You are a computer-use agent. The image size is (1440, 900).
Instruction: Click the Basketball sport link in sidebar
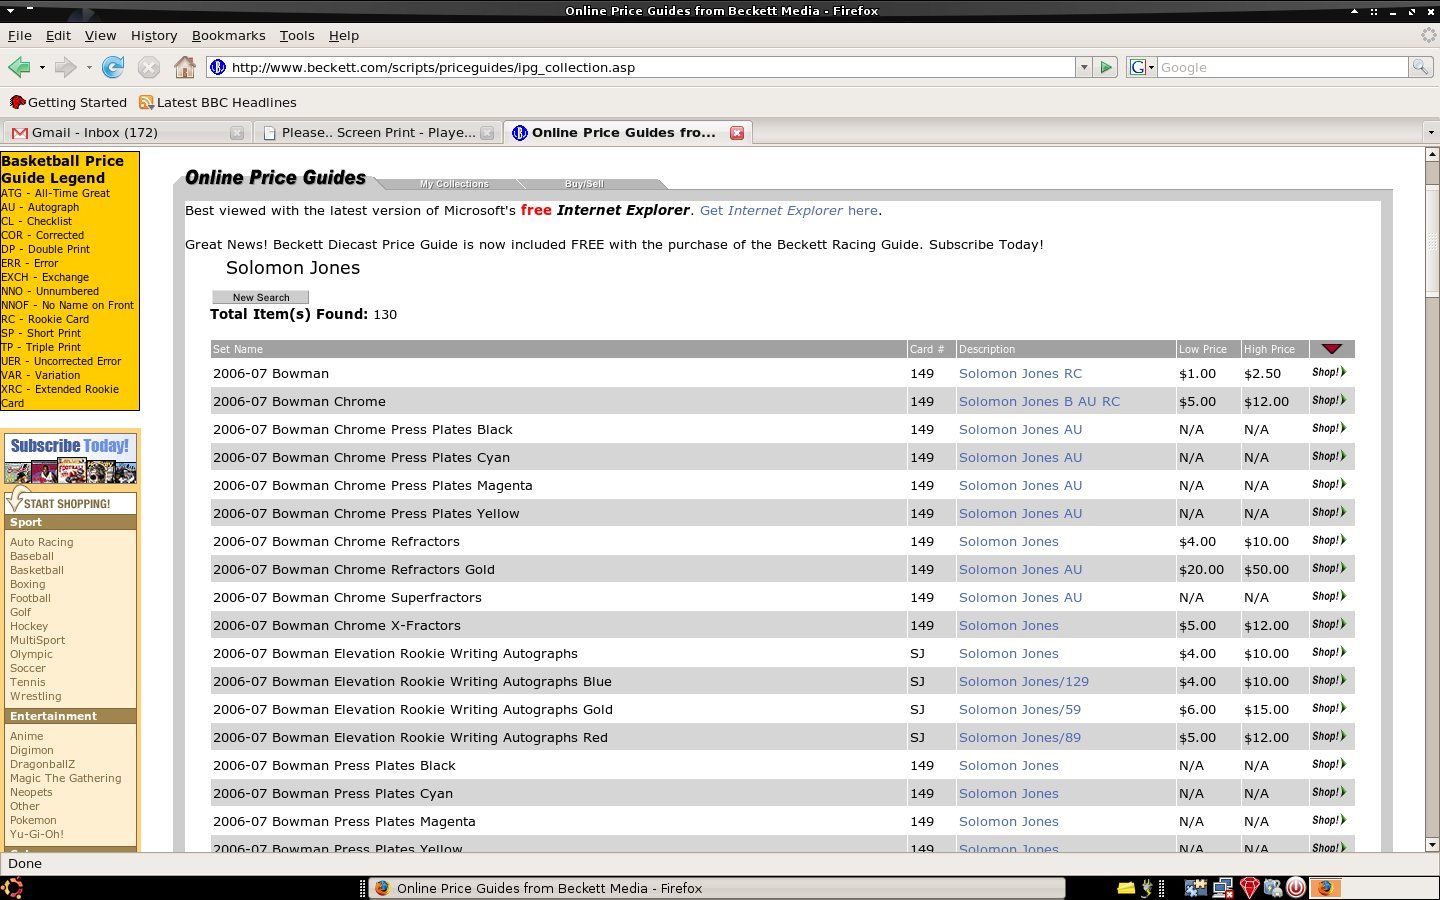pyautogui.click(x=37, y=570)
